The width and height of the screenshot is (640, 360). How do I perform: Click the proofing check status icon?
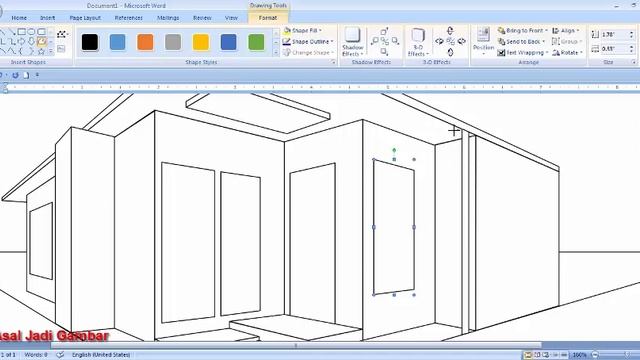pos(60,355)
